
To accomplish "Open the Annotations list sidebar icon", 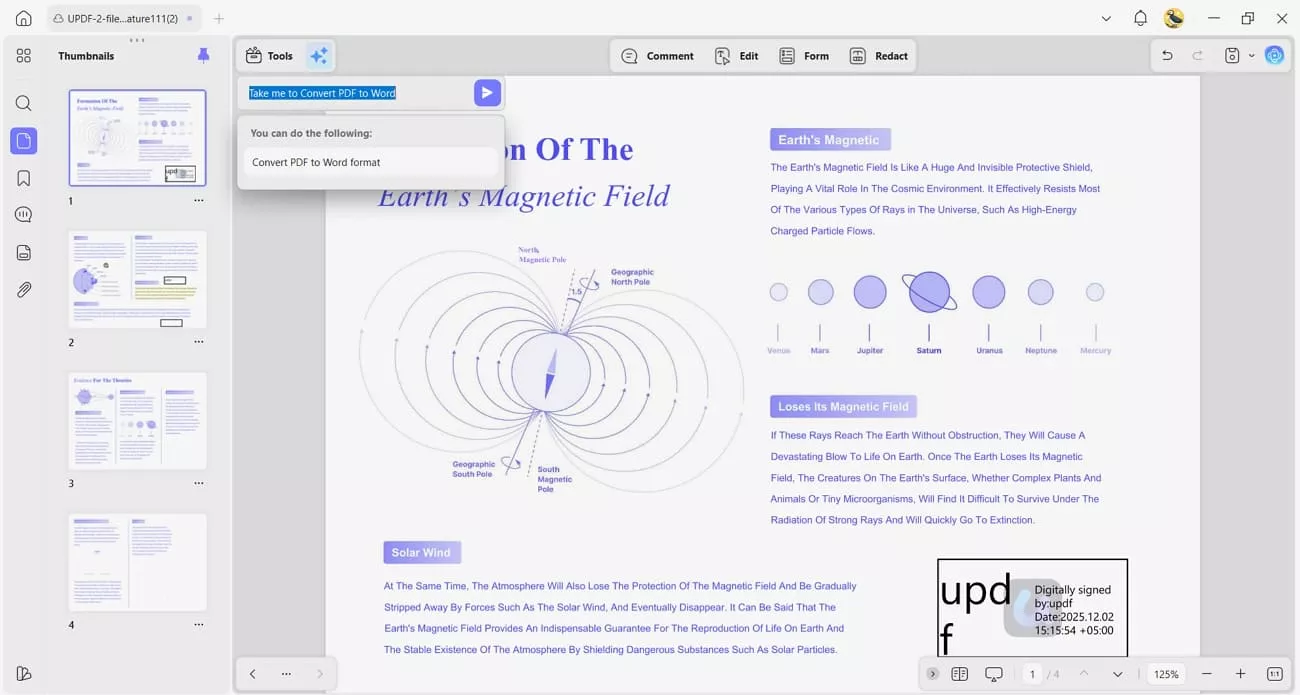I will click(23, 214).
